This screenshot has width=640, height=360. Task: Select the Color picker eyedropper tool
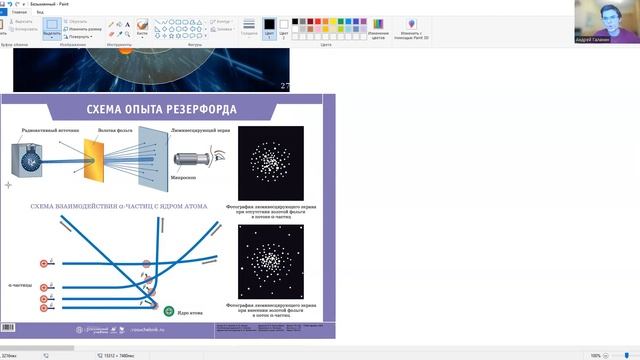119,34
